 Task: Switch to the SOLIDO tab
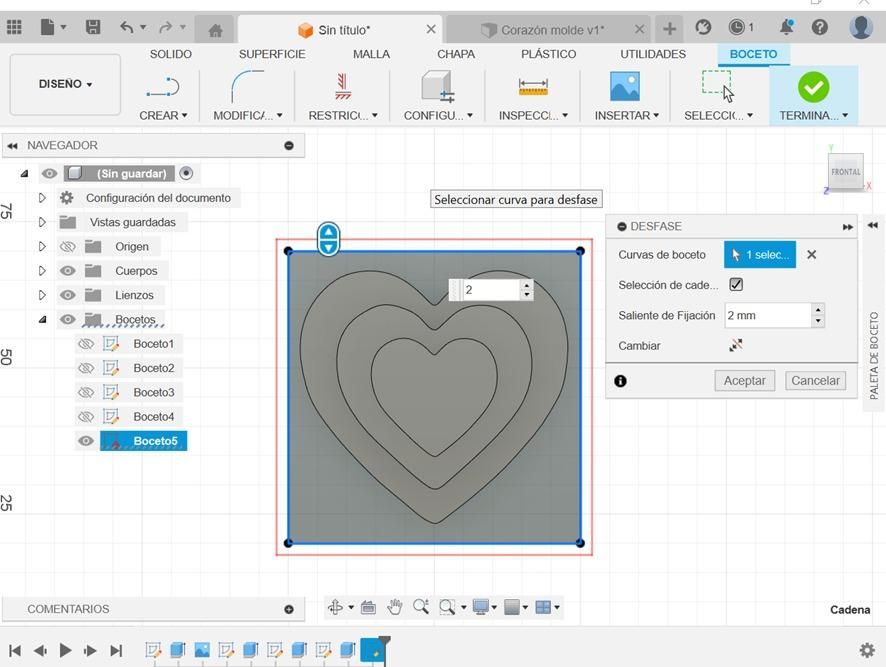click(171, 54)
